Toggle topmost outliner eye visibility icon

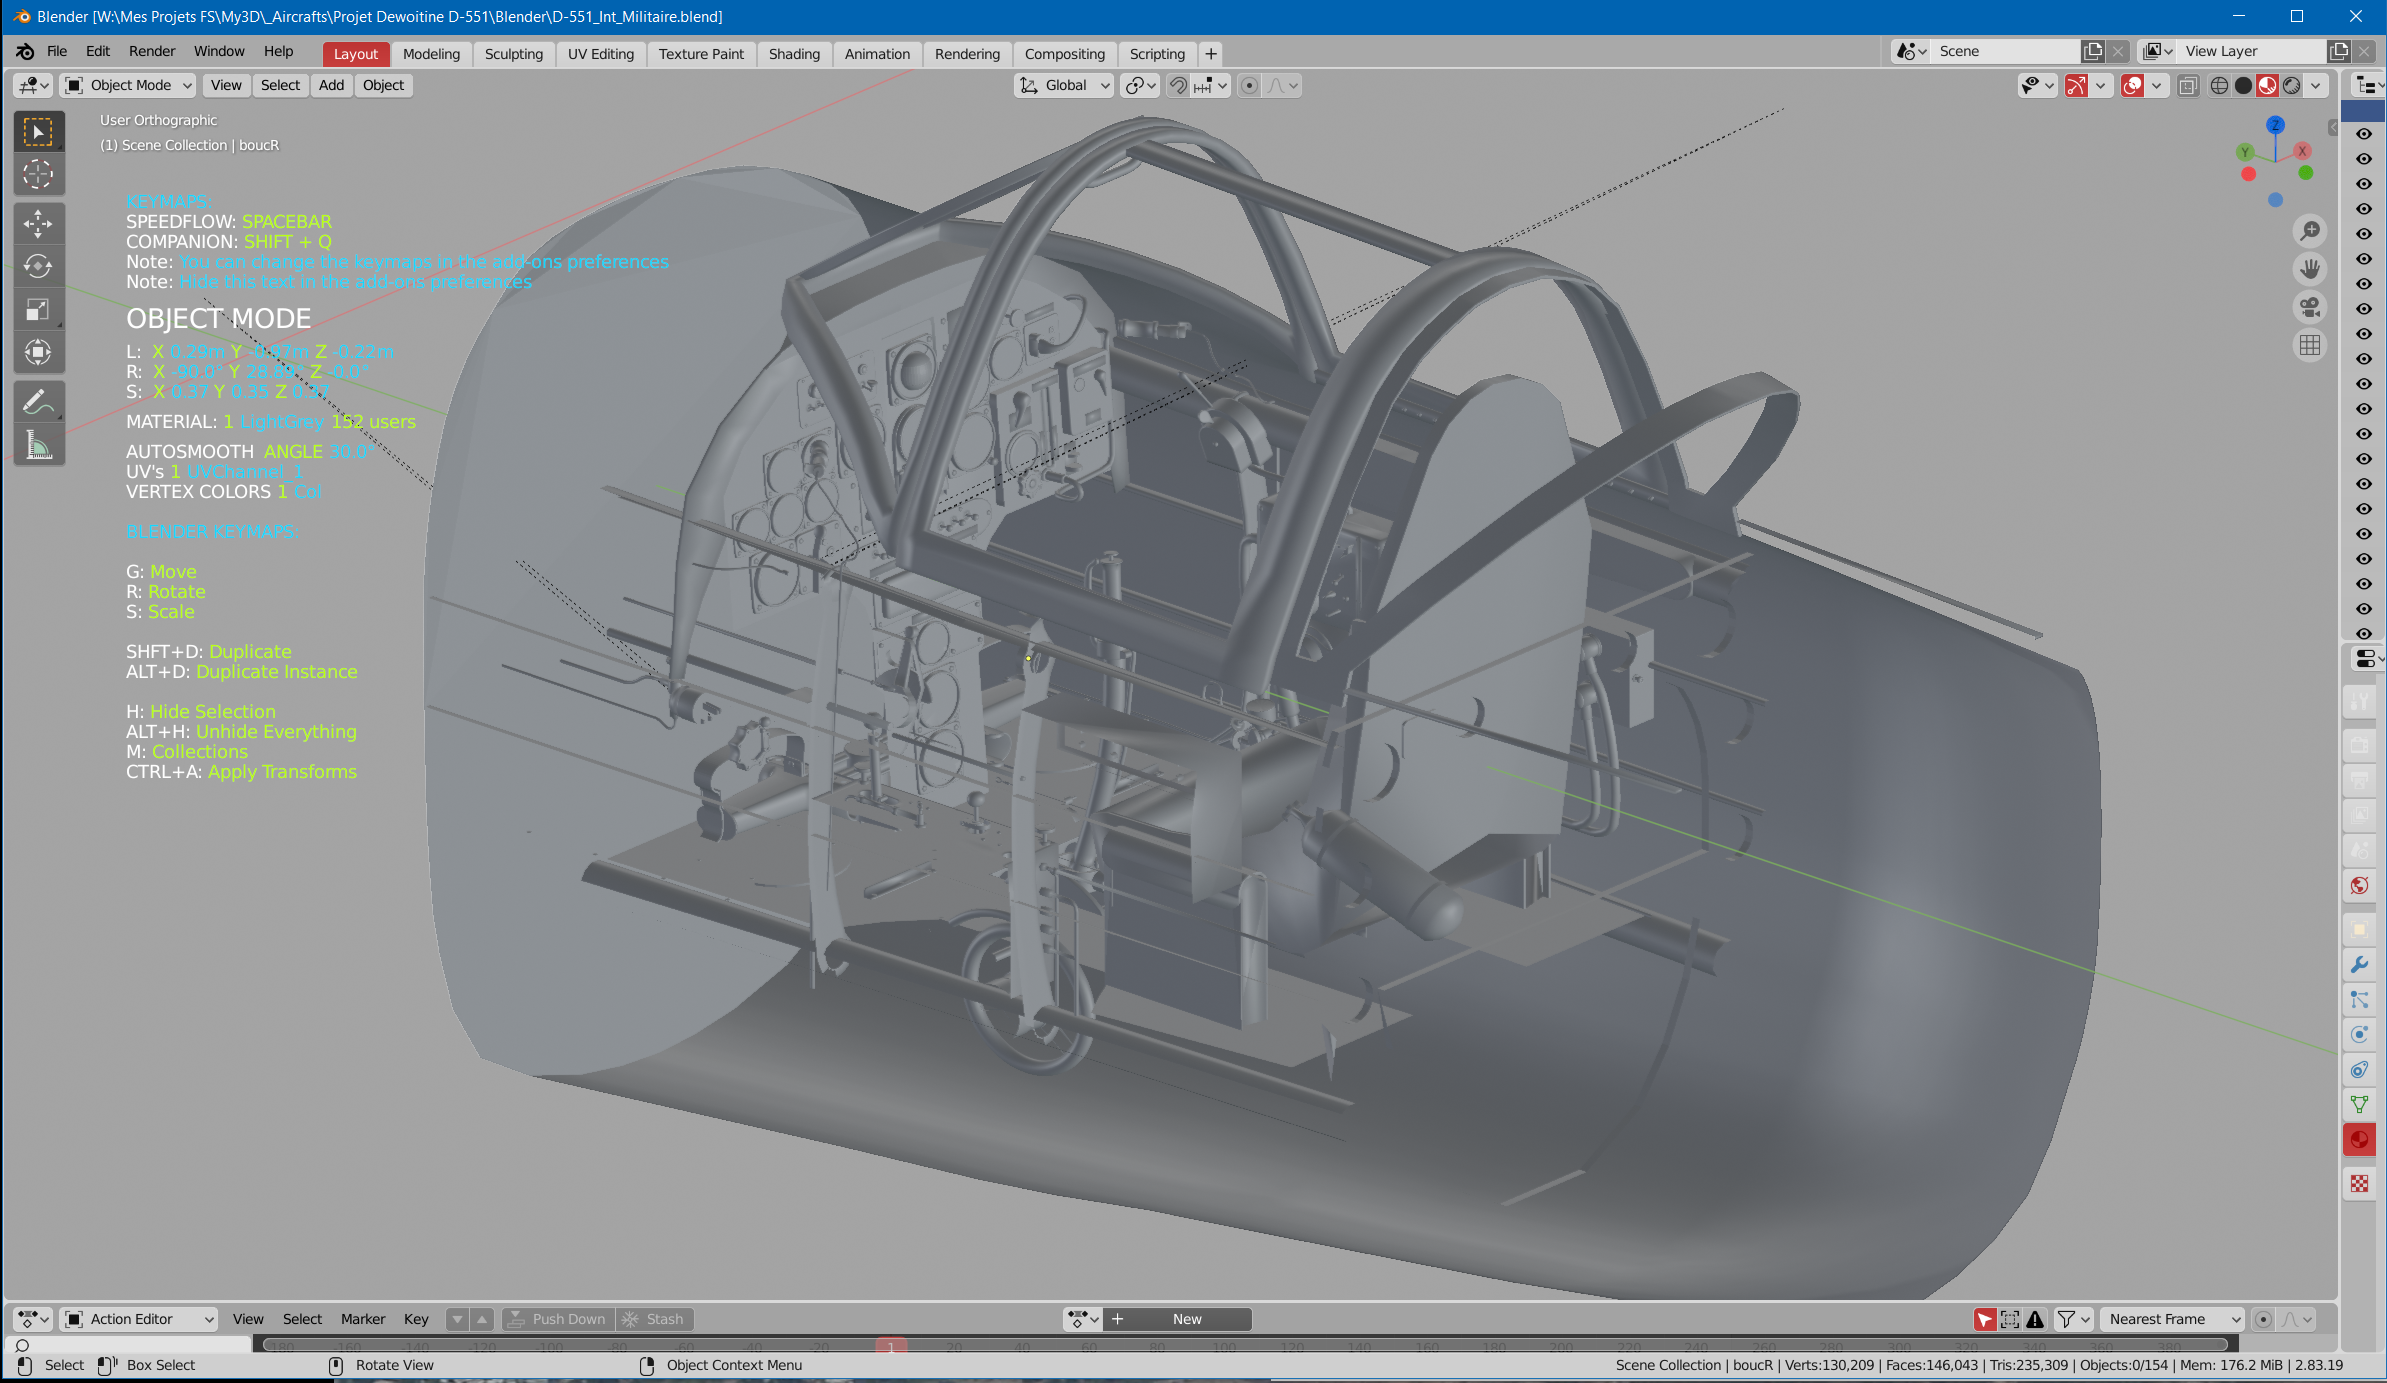pyautogui.click(x=2364, y=134)
